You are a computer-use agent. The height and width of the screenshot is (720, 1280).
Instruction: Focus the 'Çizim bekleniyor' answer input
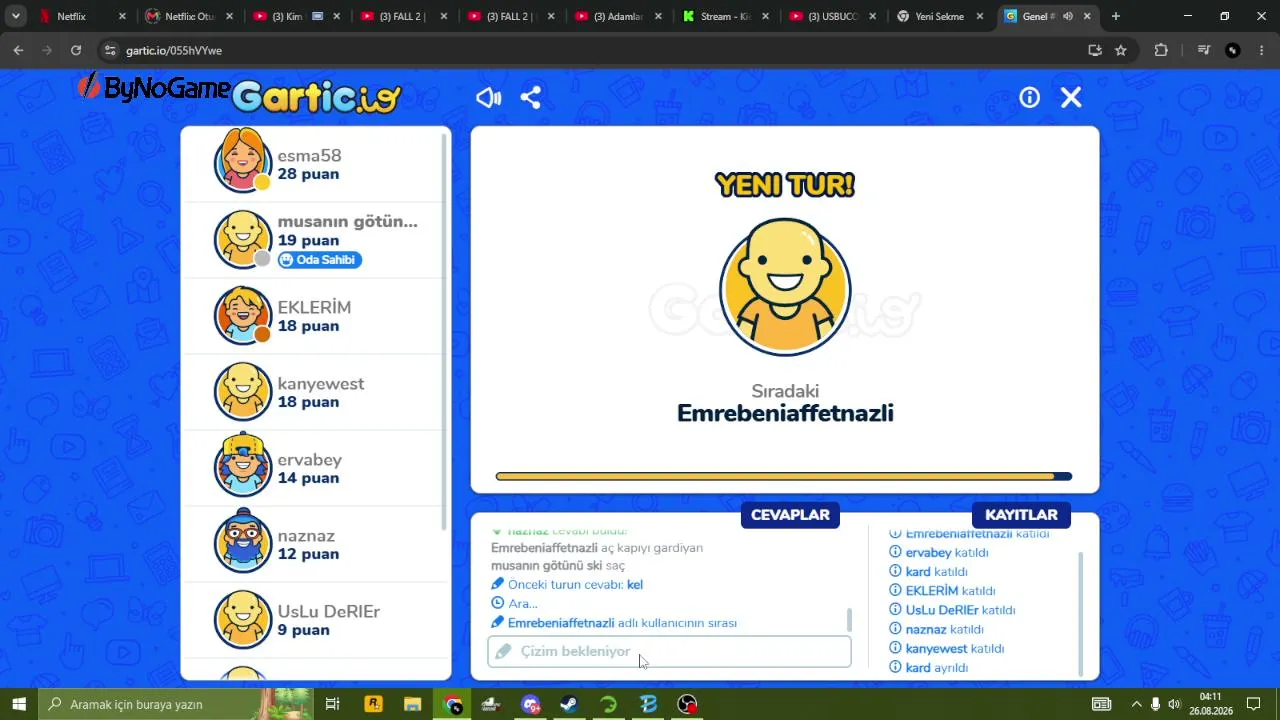point(669,651)
